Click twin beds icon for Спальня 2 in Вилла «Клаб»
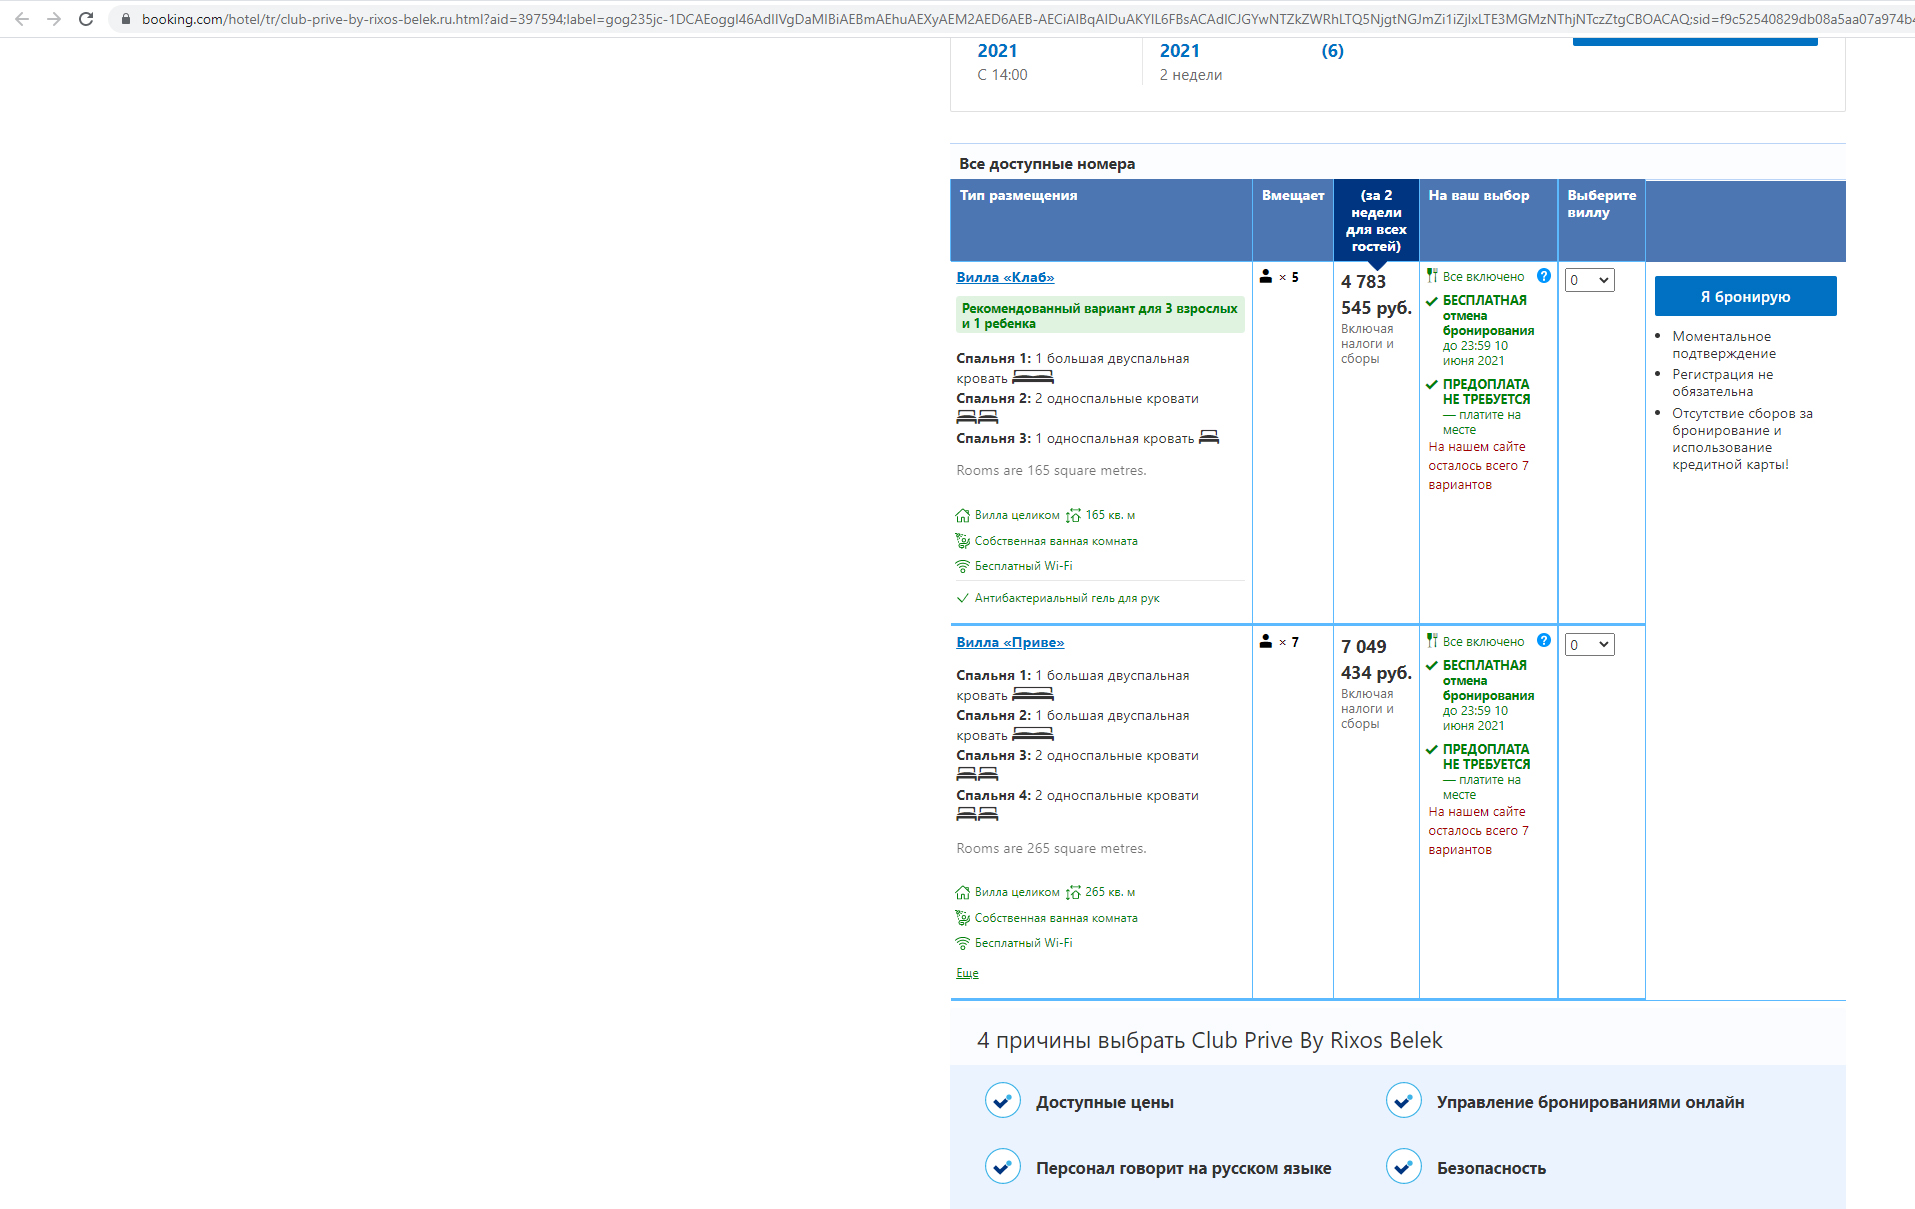Viewport: 1915px width, 1209px height. tap(977, 418)
